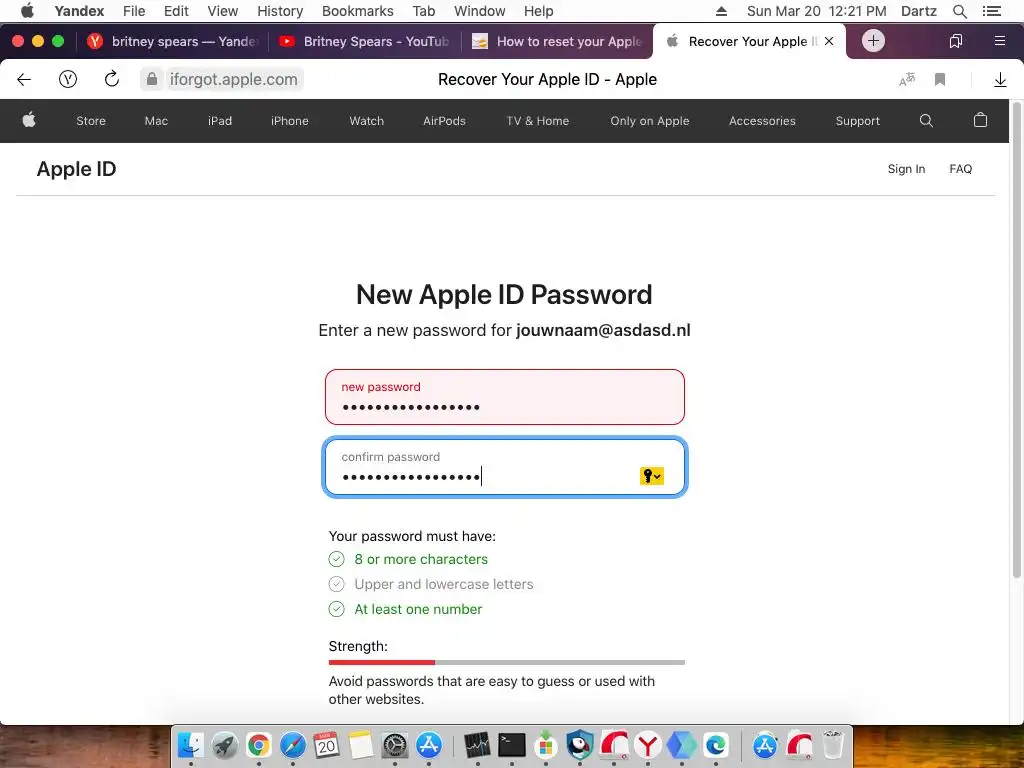Switch to Britney Spears YouTube tab
Screen dimensions: 1024x768
(364, 41)
